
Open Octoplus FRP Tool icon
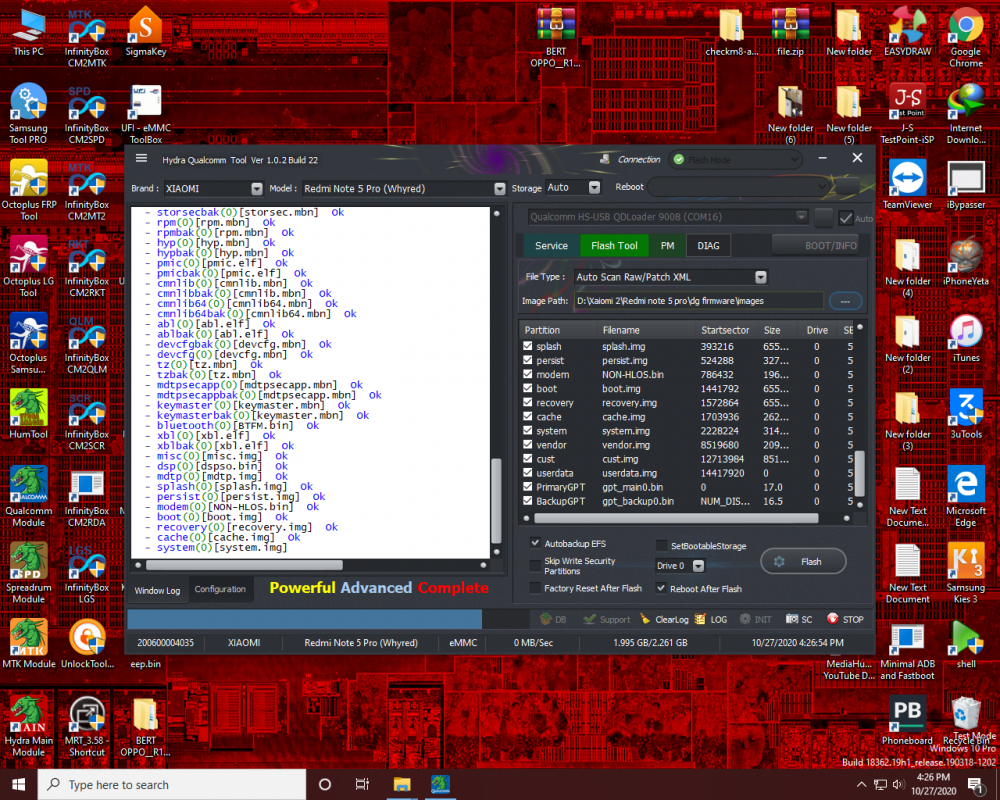(x=28, y=190)
